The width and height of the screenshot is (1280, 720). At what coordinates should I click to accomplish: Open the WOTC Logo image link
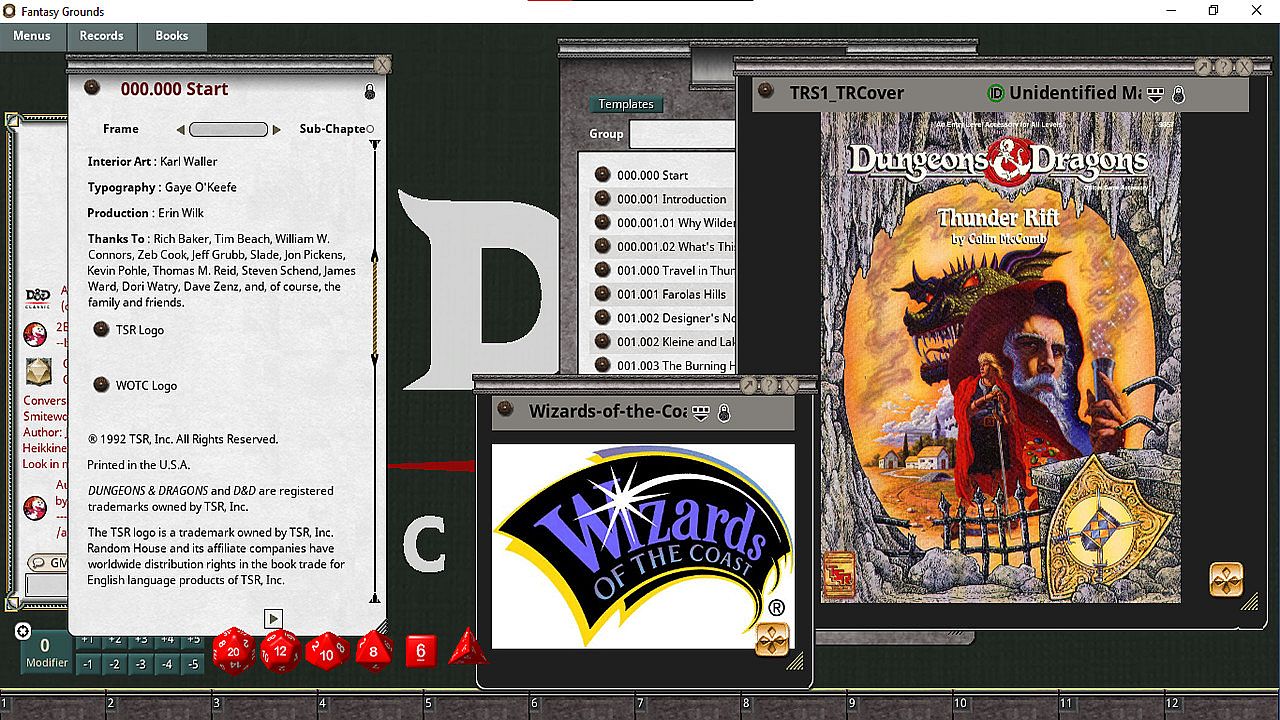[100, 385]
